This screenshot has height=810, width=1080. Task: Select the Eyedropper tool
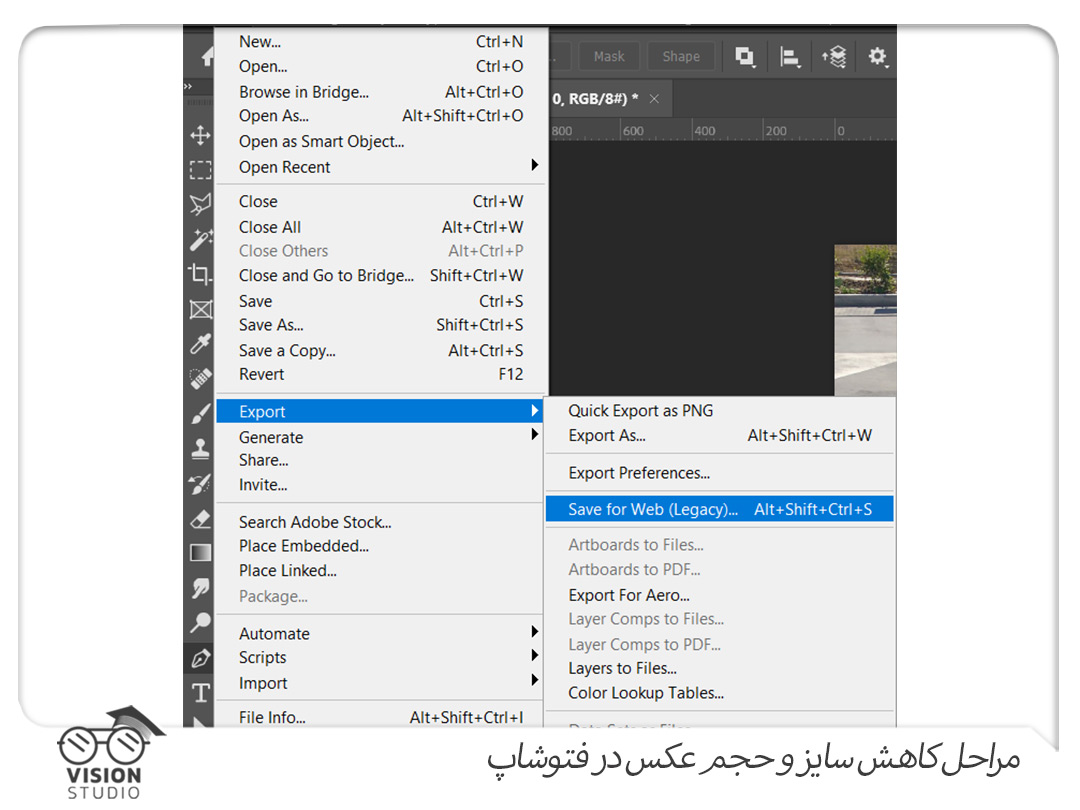coord(200,344)
